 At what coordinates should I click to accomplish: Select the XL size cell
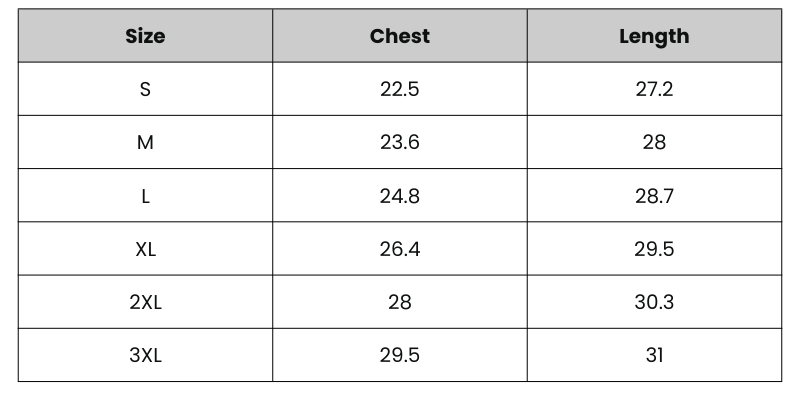(x=145, y=249)
